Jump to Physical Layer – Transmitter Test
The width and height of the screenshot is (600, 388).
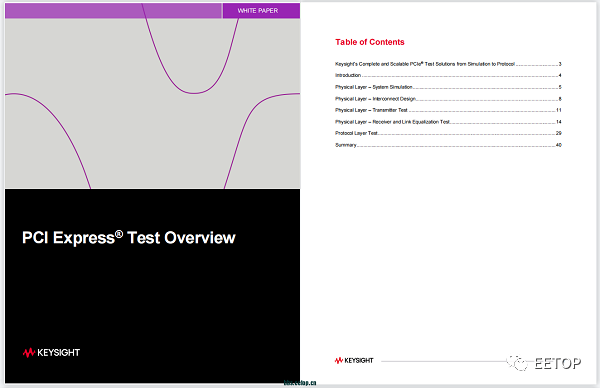click(448, 110)
